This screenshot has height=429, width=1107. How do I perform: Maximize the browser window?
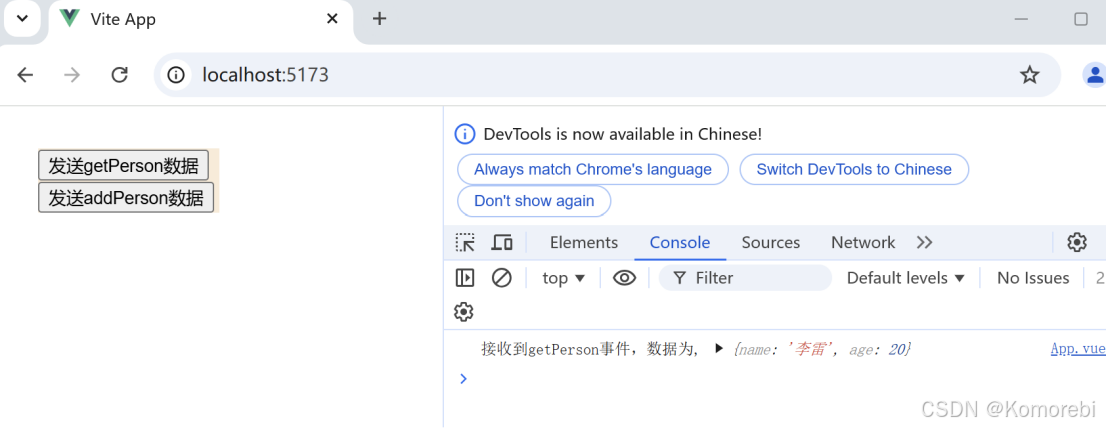coord(1081,19)
